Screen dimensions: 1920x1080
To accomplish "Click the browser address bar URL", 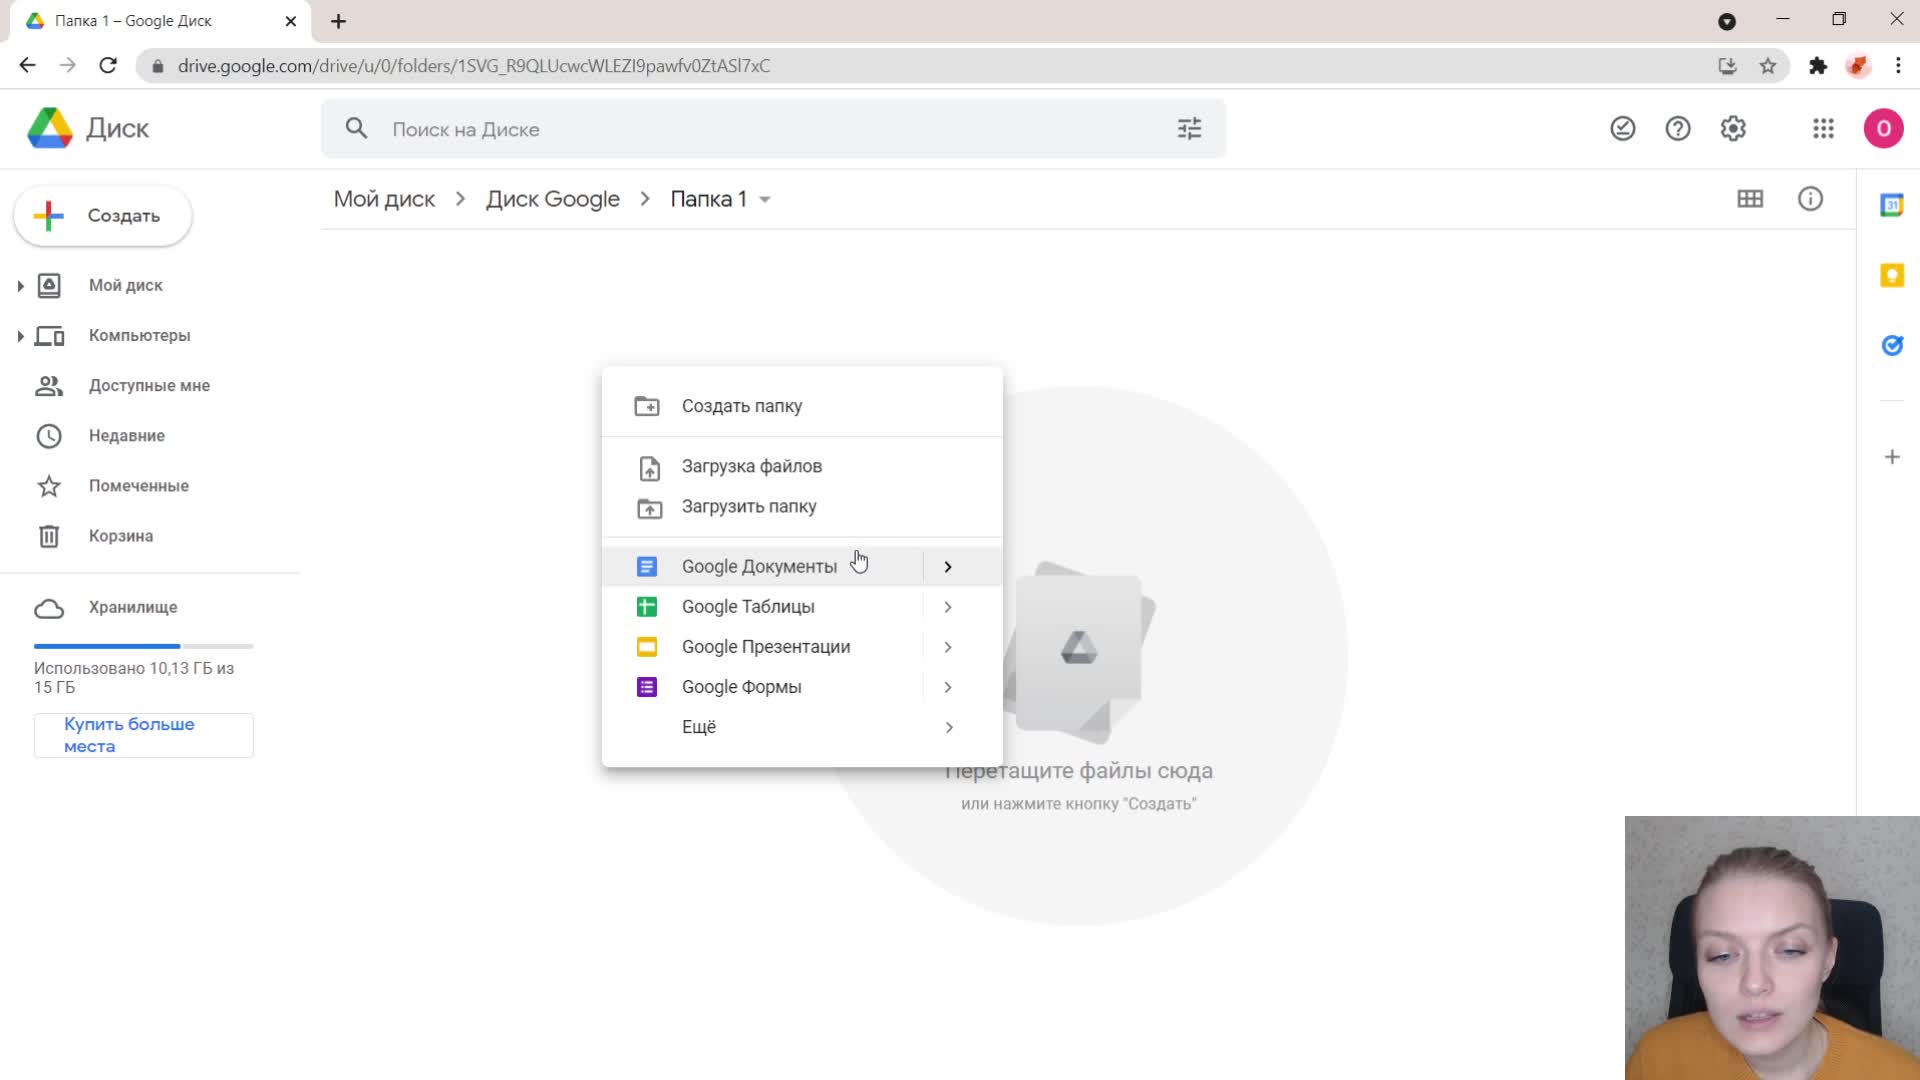I will coord(474,66).
